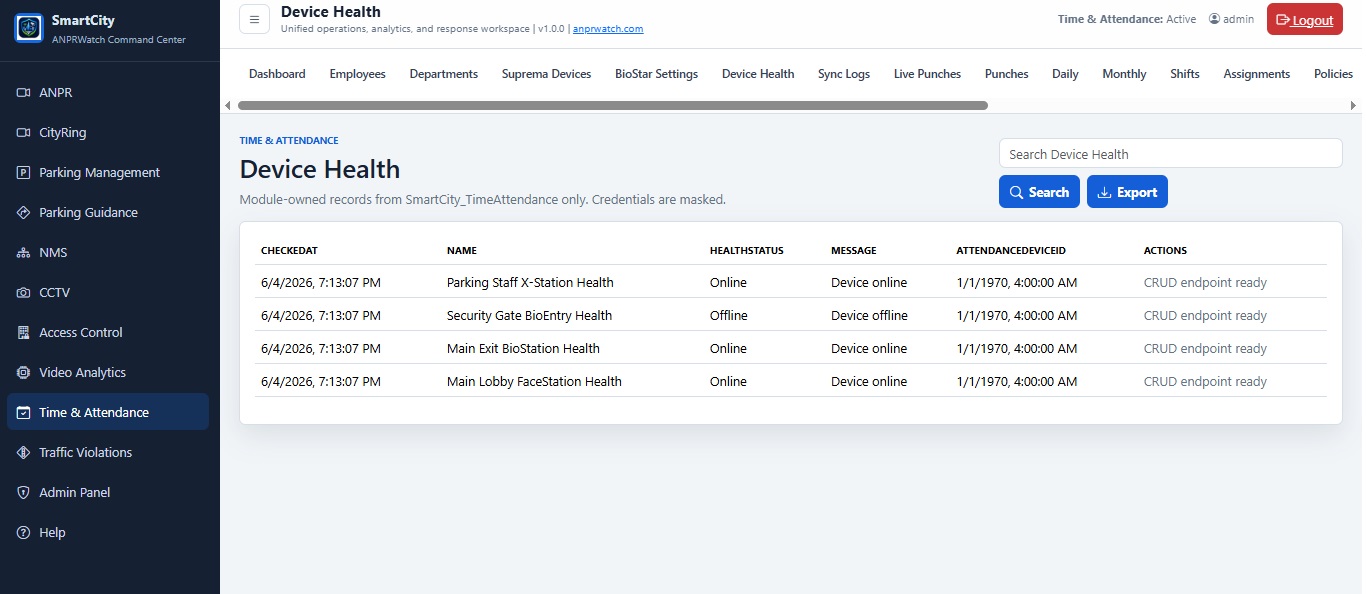This screenshot has height=594, width=1366.
Task: View the Live Punches tab
Action: [x=927, y=74]
